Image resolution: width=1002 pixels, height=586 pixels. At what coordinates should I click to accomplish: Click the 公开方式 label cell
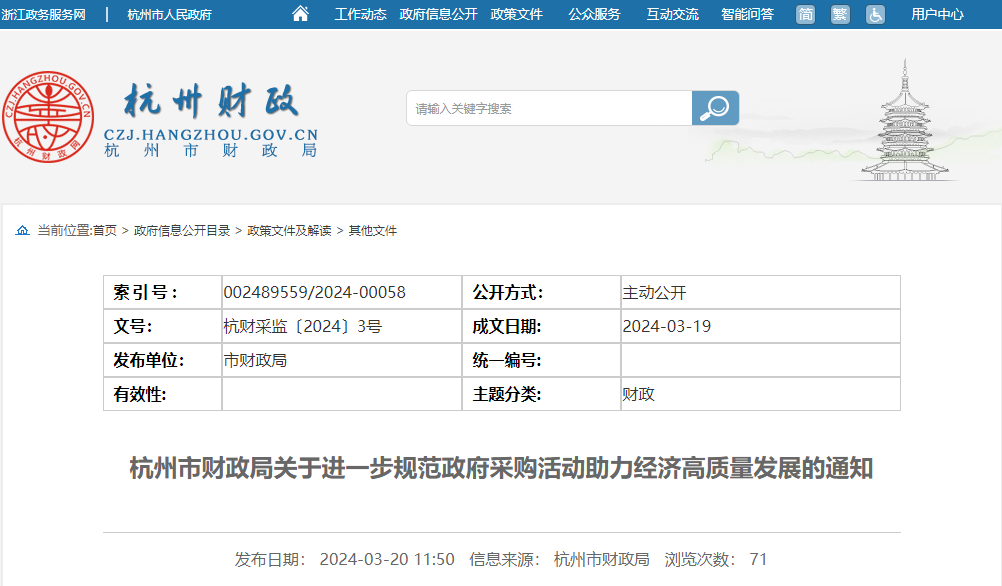pos(541,292)
